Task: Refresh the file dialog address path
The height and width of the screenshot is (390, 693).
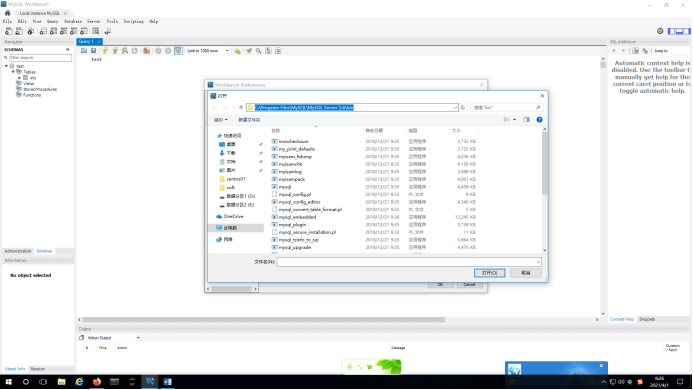Action: 463,107
